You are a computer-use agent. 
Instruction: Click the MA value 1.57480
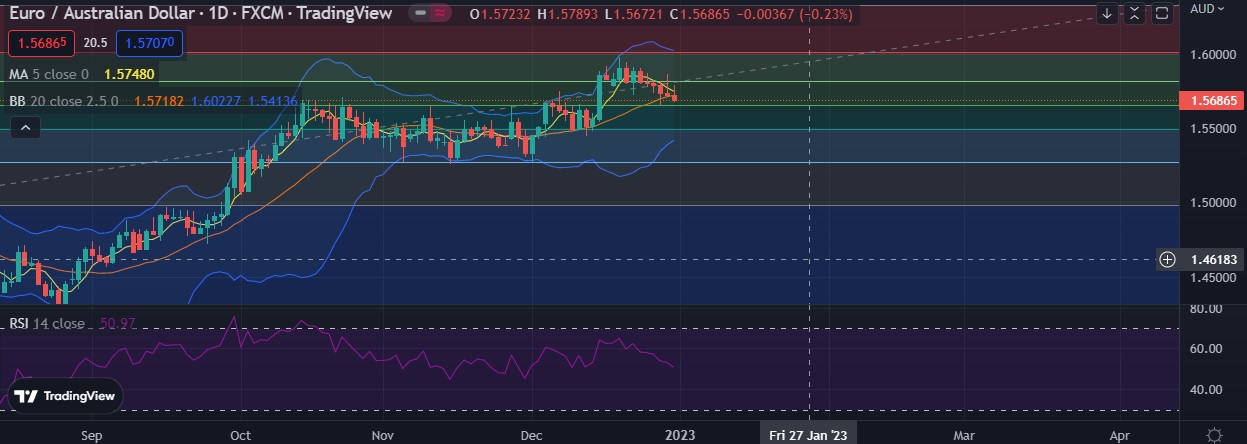click(x=129, y=74)
